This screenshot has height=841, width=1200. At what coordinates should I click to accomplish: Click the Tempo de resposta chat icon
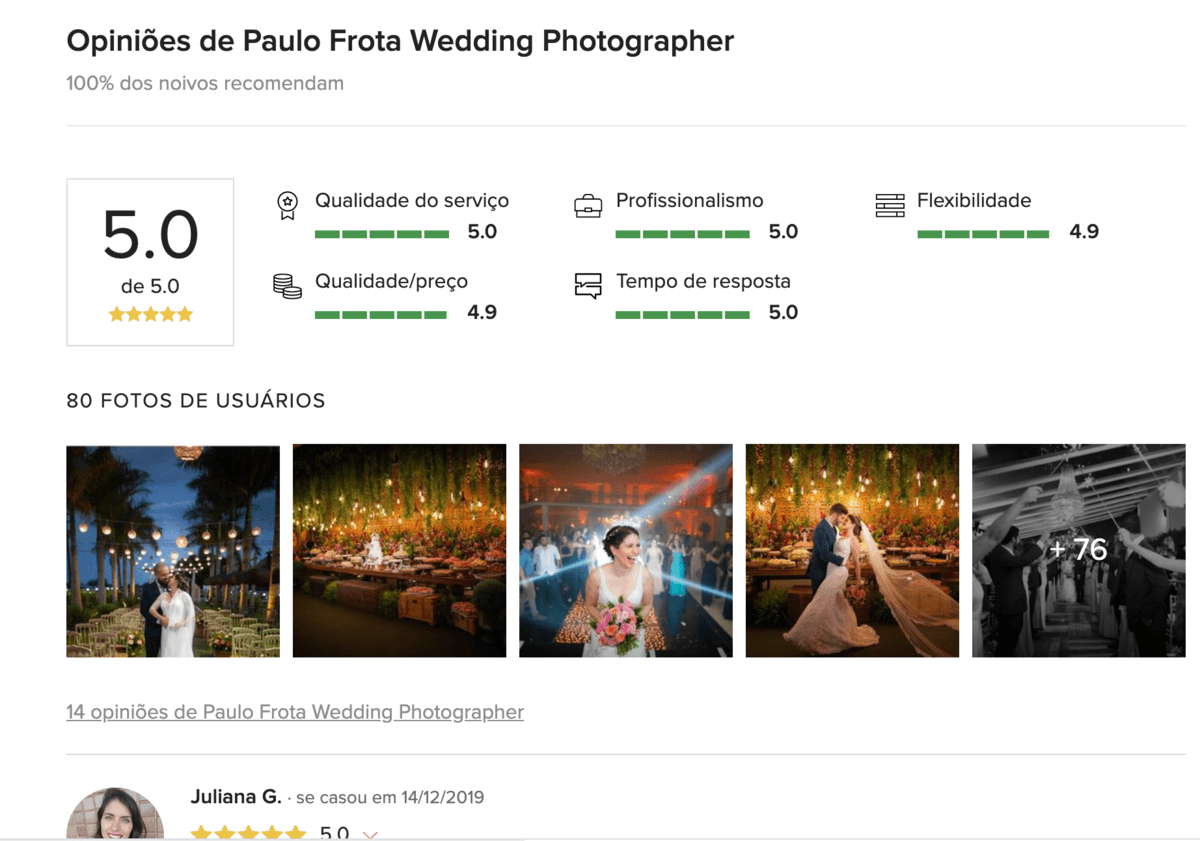coord(588,287)
